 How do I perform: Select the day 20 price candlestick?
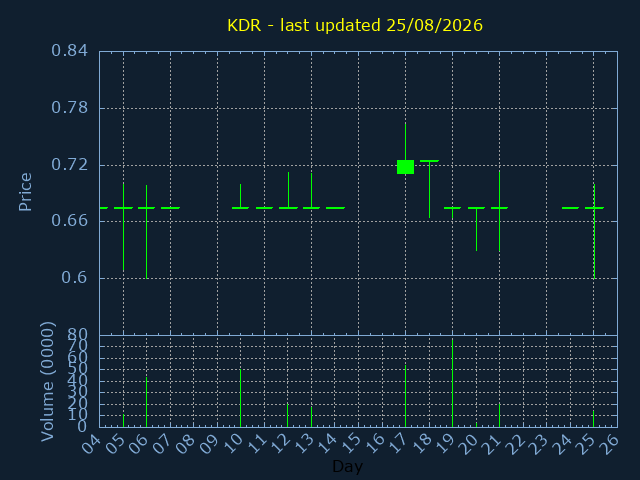[x=476, y=229]
